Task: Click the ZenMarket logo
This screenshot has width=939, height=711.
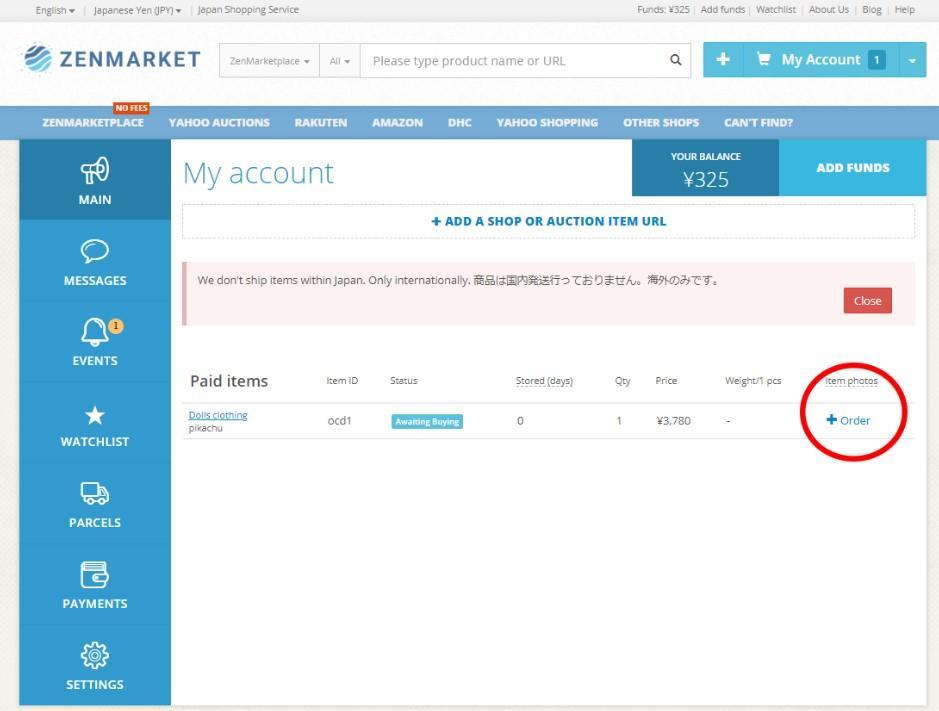Action: [111, 59]
